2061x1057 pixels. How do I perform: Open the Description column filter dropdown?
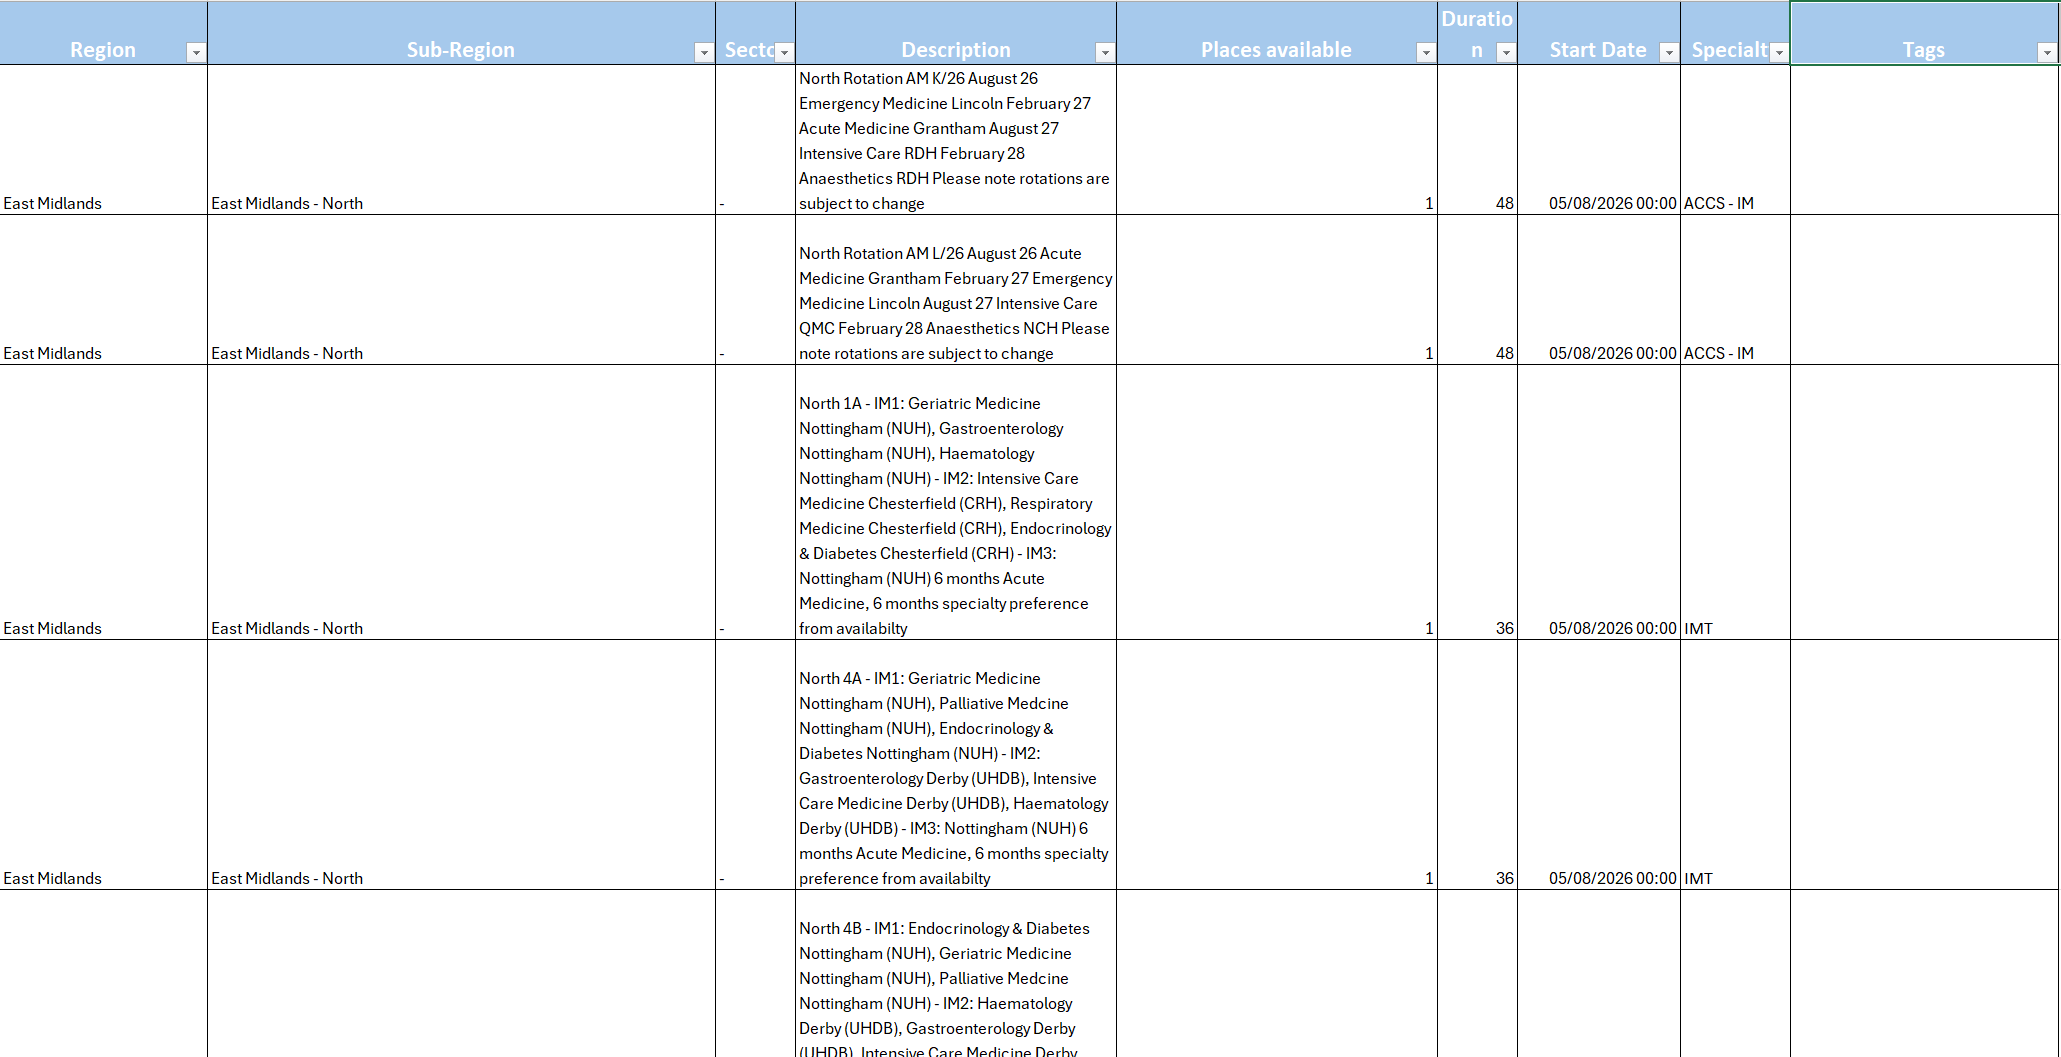pyautogui.click(x=1105, y=53)
